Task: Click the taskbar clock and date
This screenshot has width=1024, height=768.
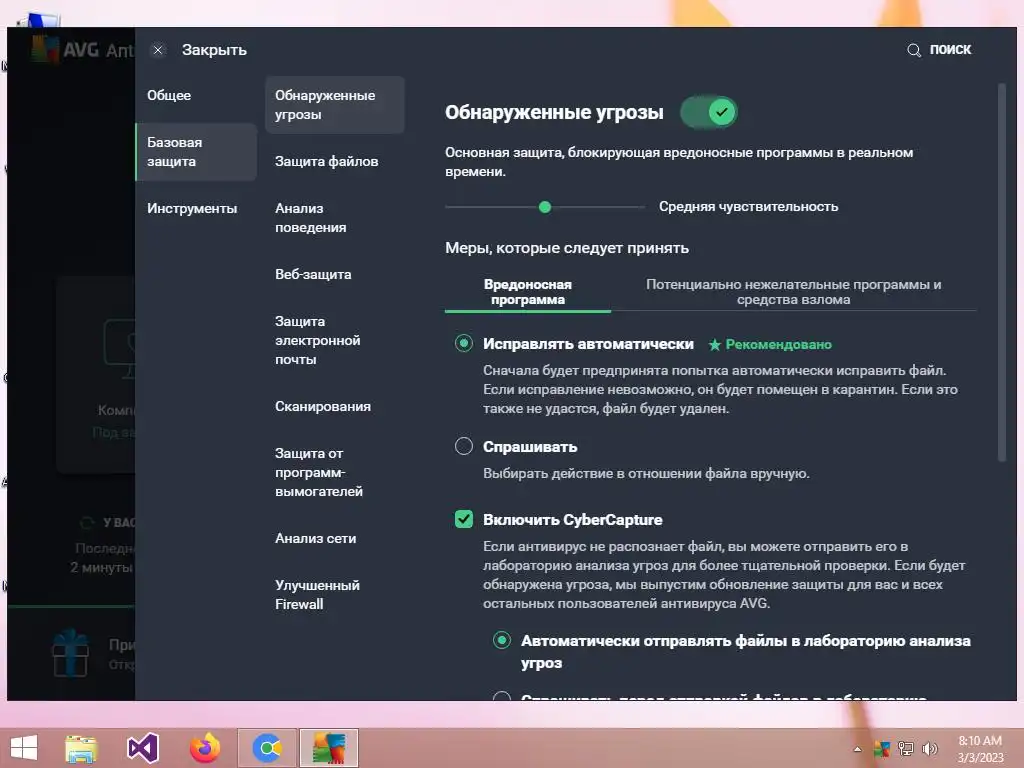Action: coord(980,749)
